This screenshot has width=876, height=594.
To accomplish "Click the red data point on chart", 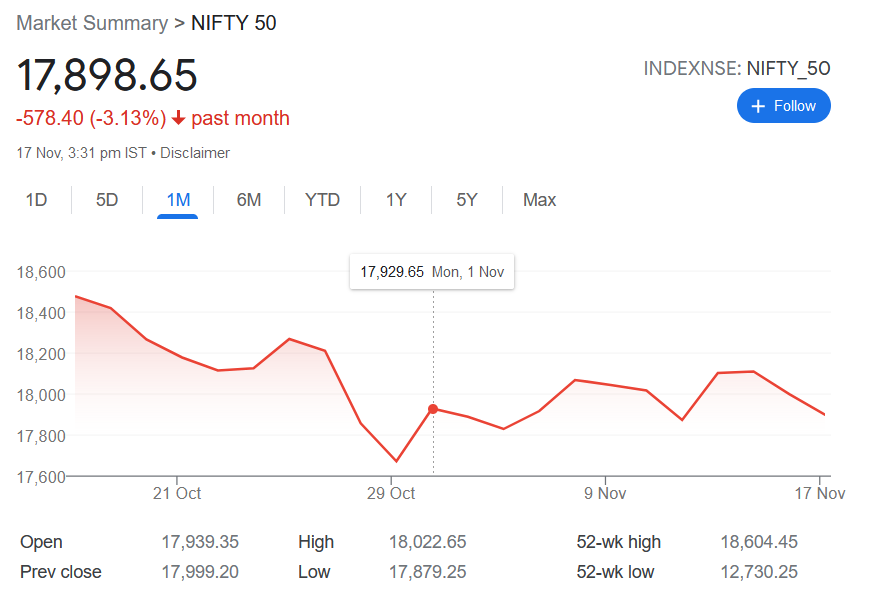I will (433, 409).
